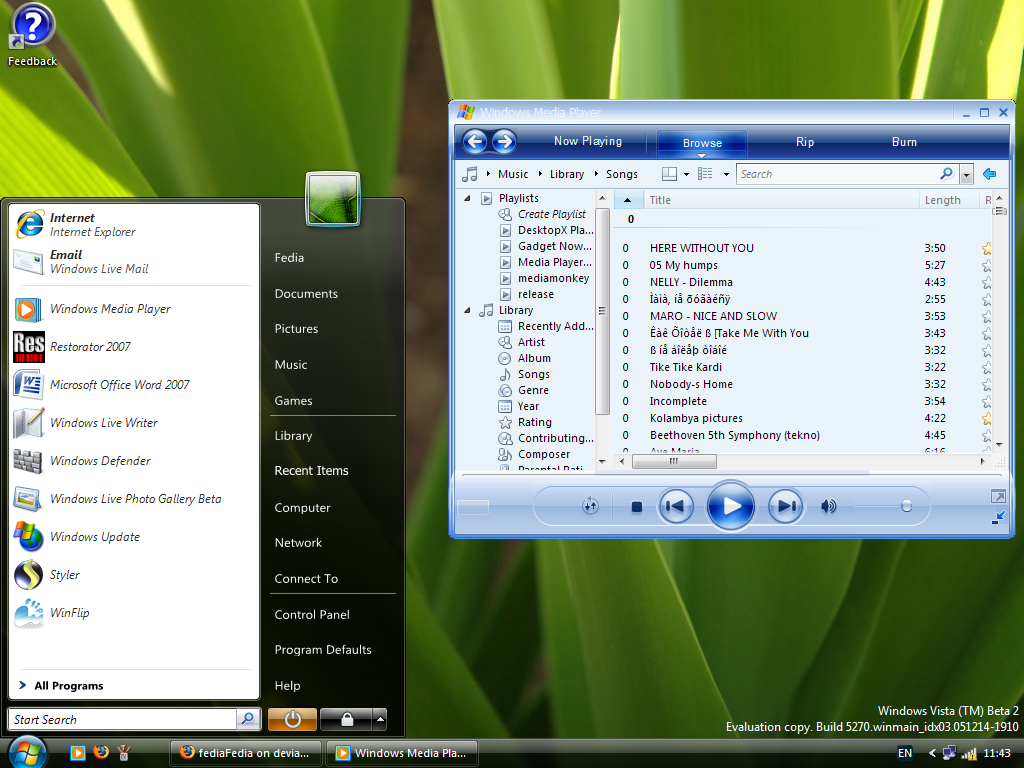Viewport: 1024px width, 768px height.
Task: Click the blue list pane arrow icon
Action: 989,174
